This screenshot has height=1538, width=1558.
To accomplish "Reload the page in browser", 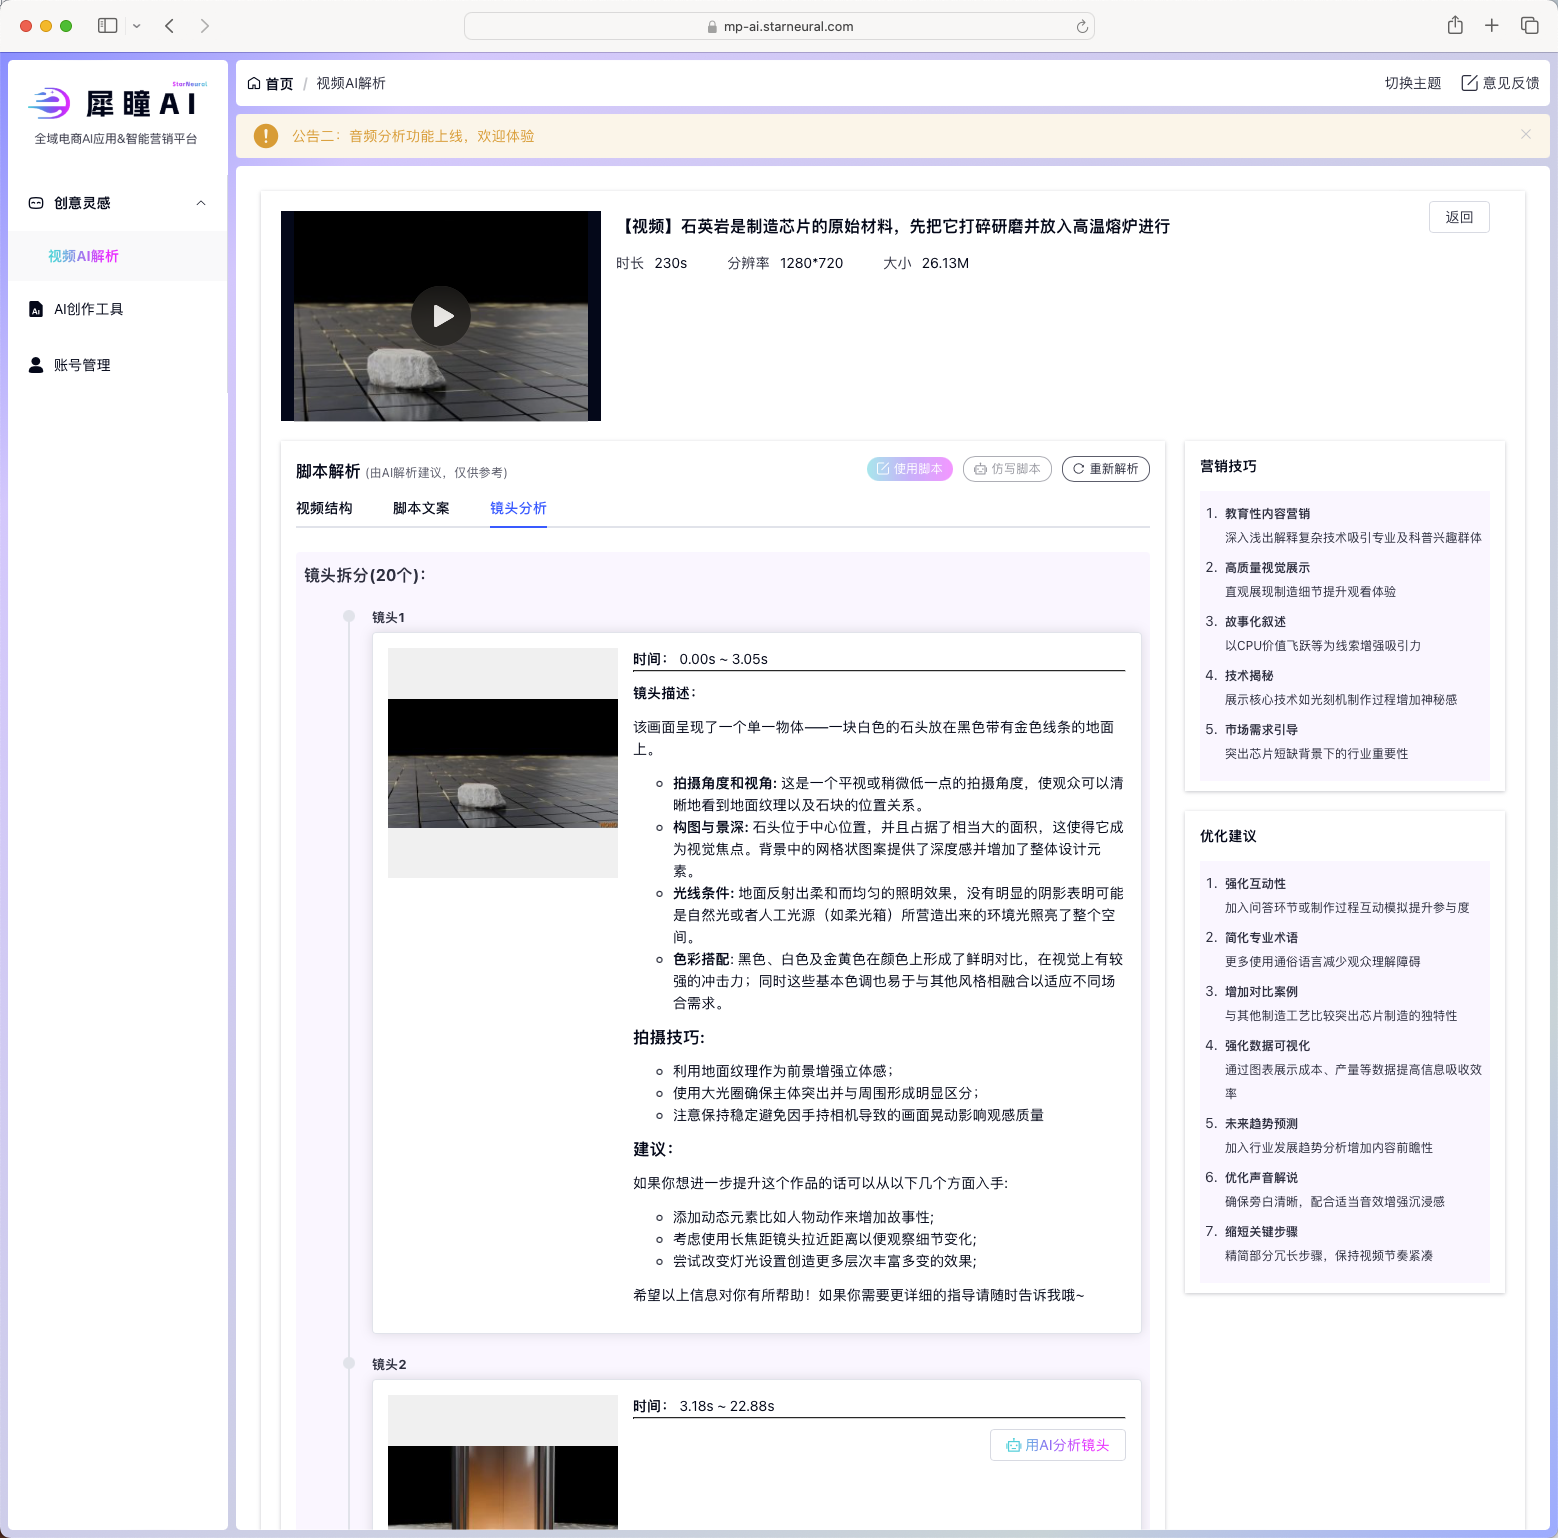I will pyautogui.click(x=1082, y=27).
